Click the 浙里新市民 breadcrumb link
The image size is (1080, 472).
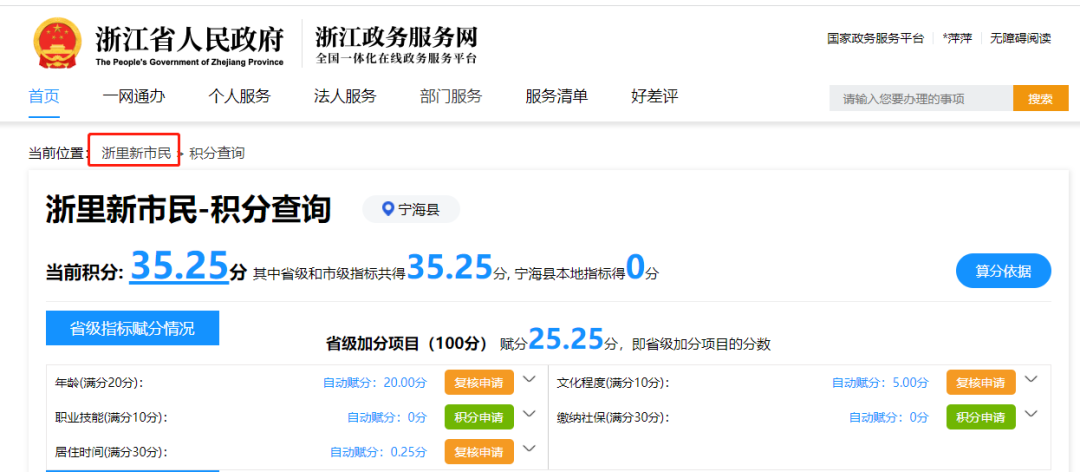[x=136, y=153]
